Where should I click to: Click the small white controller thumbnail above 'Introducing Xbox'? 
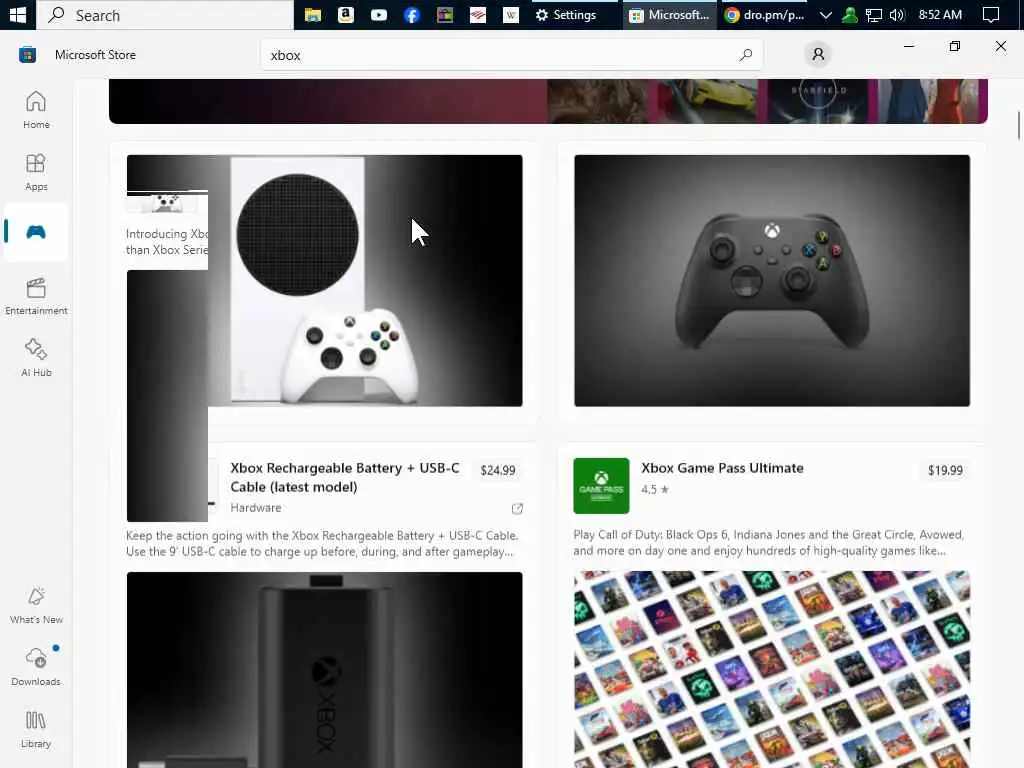pos(167,203)
